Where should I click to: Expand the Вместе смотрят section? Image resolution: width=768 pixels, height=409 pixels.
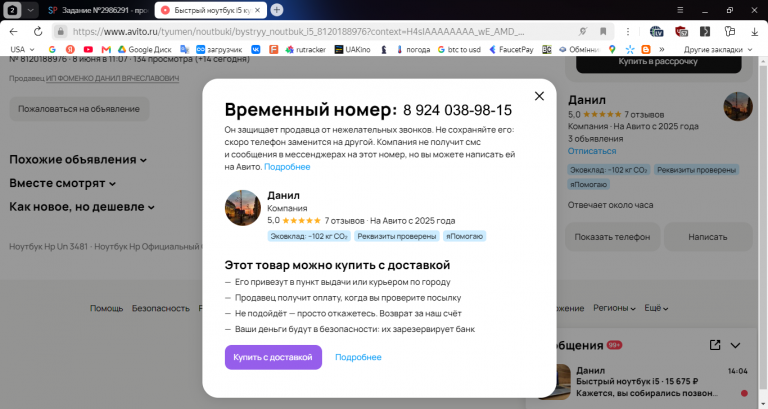point(63,183)
